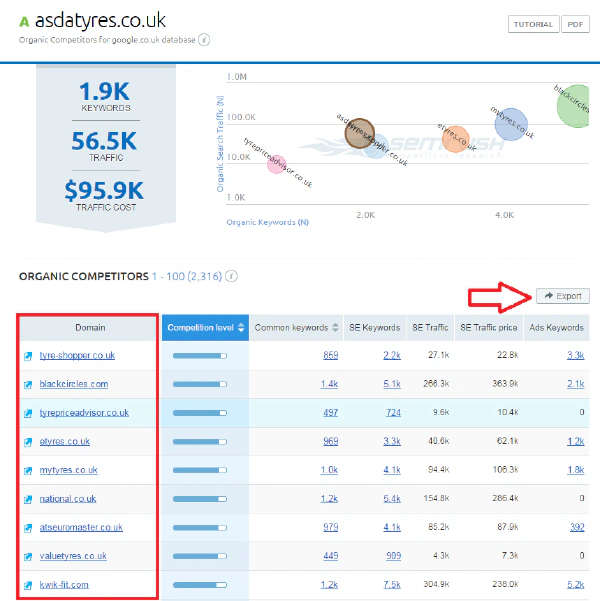600x601 pixels.
Task: Open the national.co.uk domain link
Action: [67, 499]
